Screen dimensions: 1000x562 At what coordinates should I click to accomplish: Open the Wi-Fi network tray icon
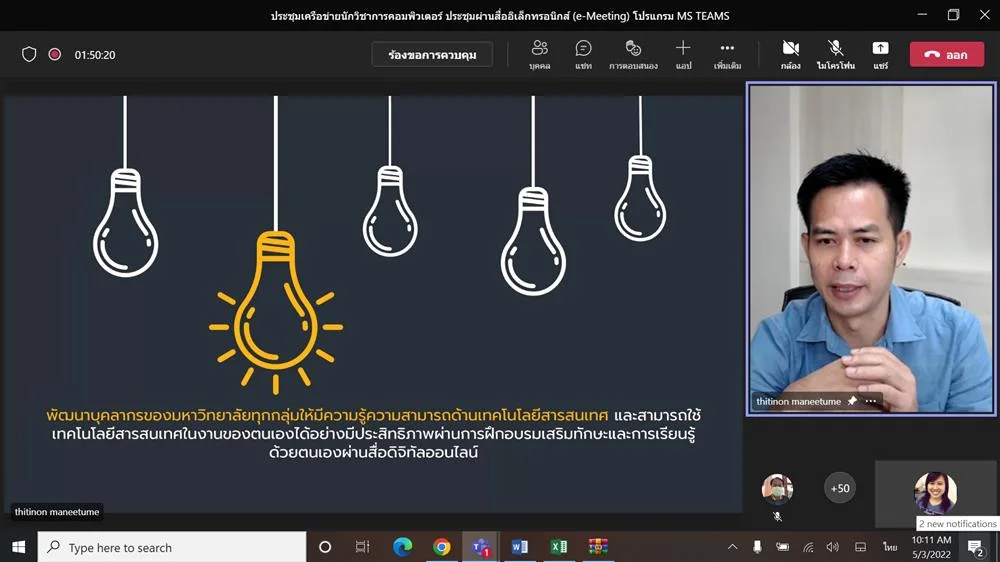(808, 547)
